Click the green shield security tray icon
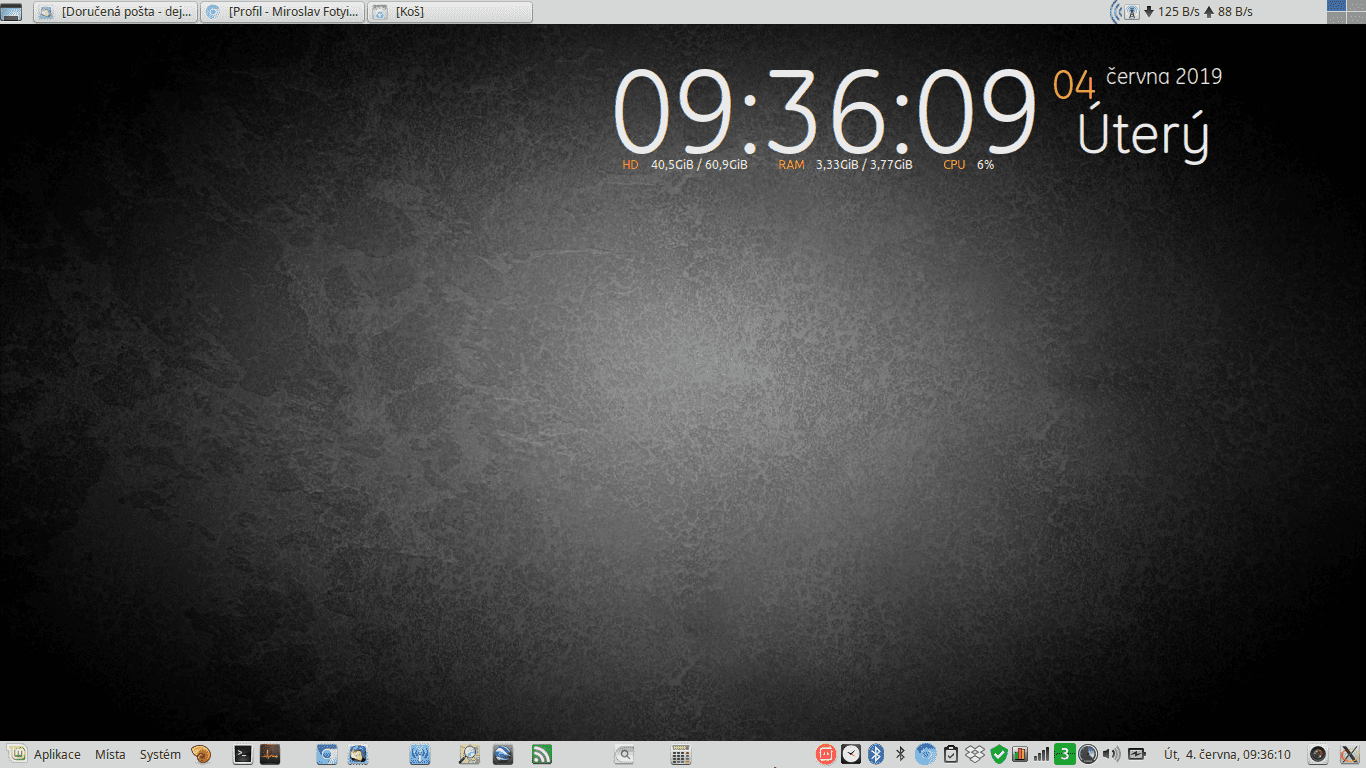Viewport: 1366px width, 768px height. [998, 754]
